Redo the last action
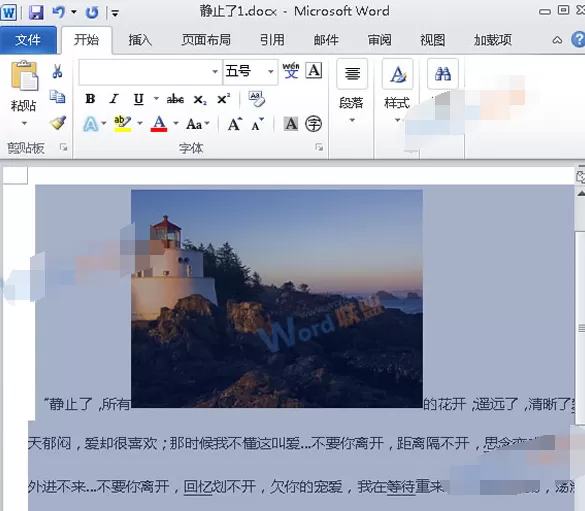 tap(92, 13)
